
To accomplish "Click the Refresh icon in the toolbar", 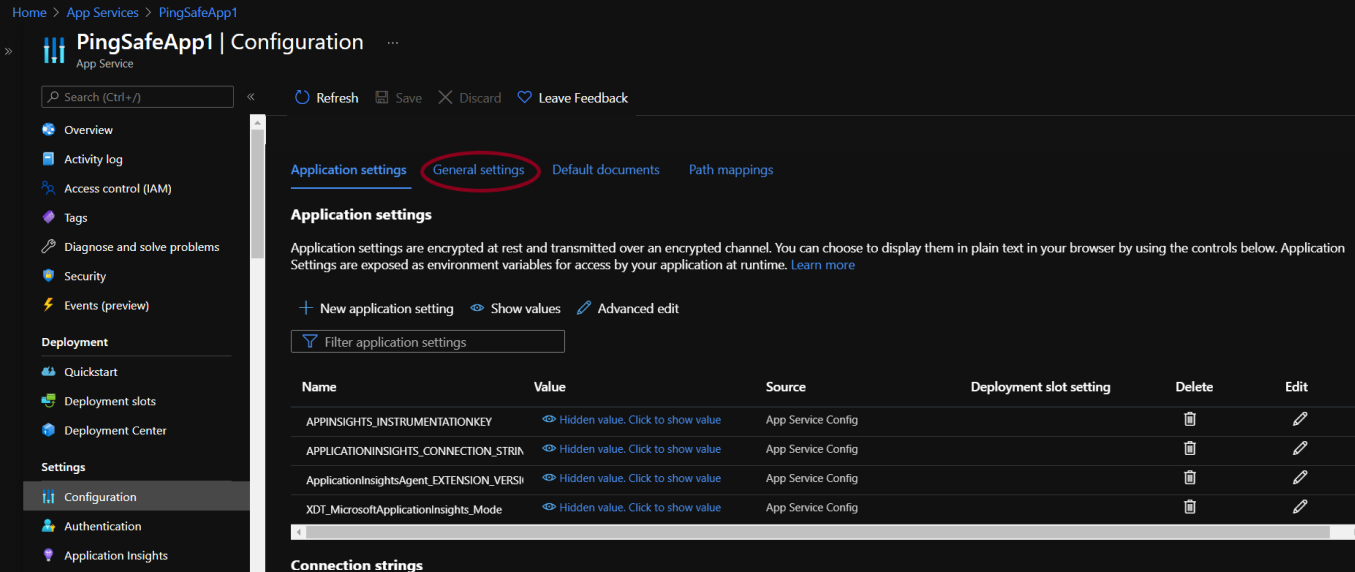I will tap(302, 98).
